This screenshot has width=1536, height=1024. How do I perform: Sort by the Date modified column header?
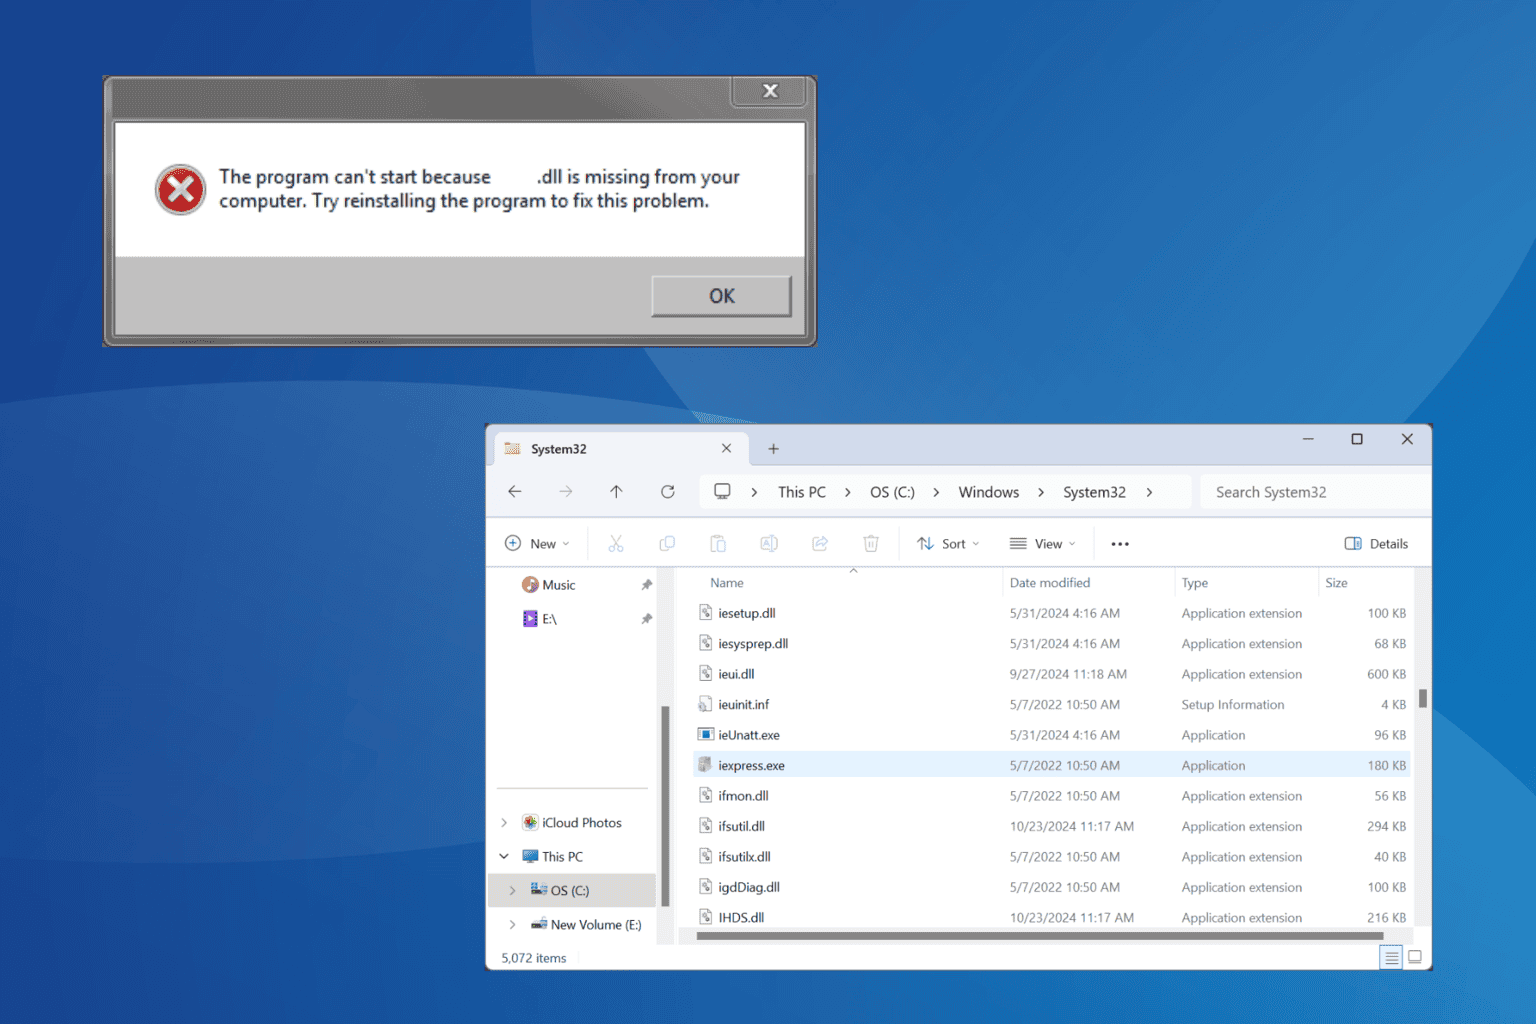point(1050,583)
